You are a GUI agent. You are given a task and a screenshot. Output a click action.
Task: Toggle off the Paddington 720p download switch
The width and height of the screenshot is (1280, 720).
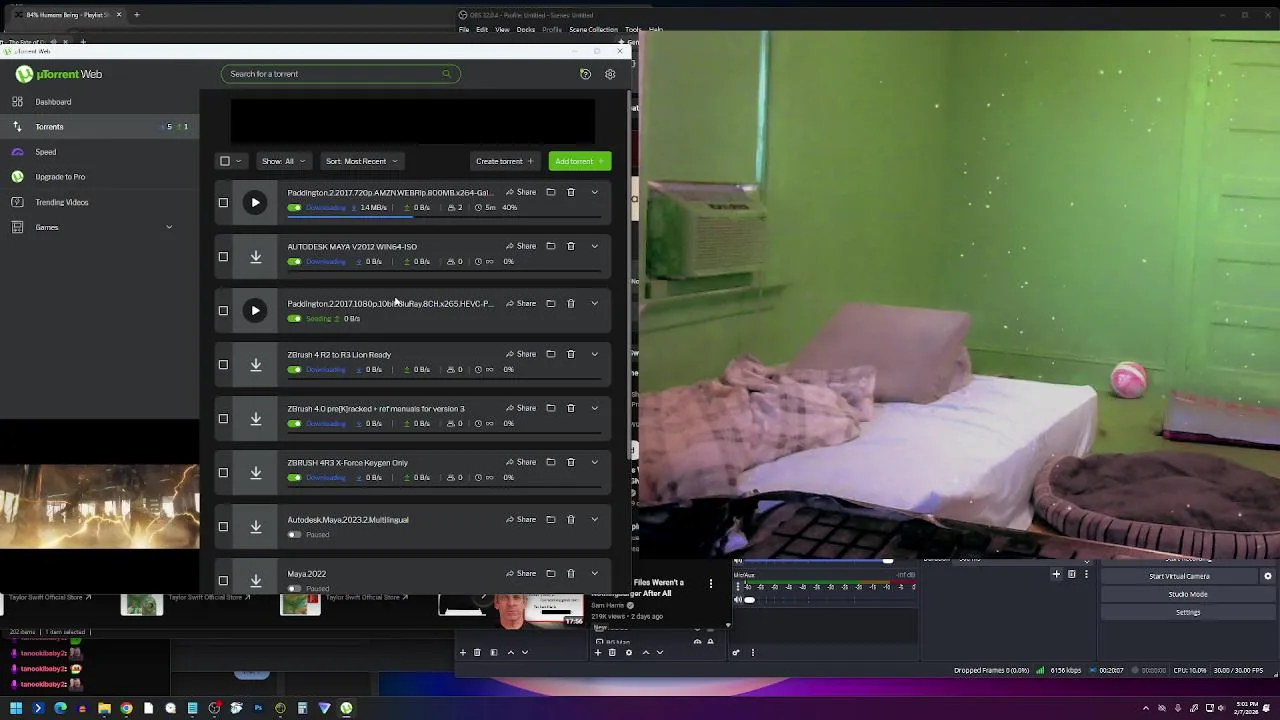[x=294, y=208]
